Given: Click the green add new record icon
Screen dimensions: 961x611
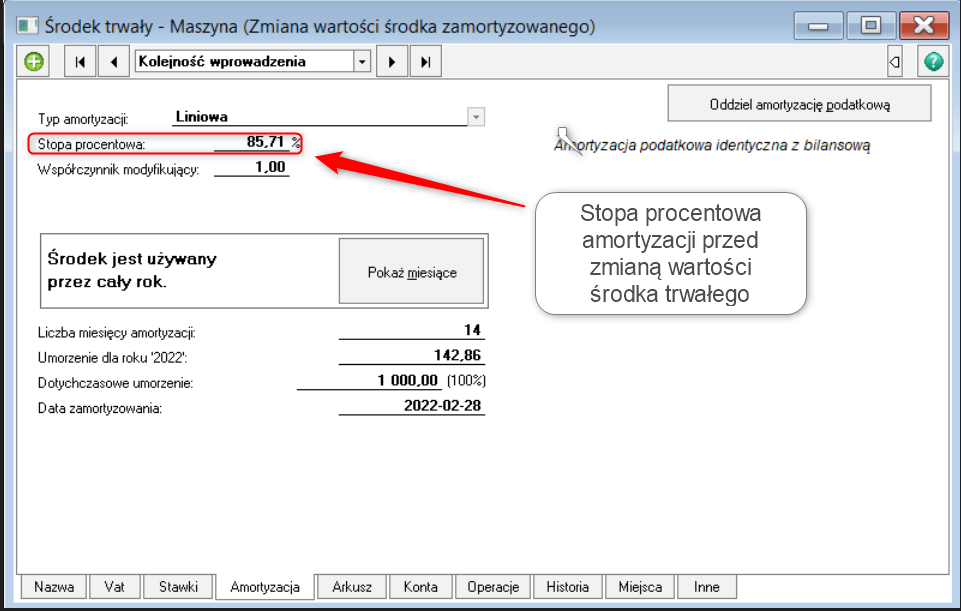Looking at the screenshot, I should (34, 62).
